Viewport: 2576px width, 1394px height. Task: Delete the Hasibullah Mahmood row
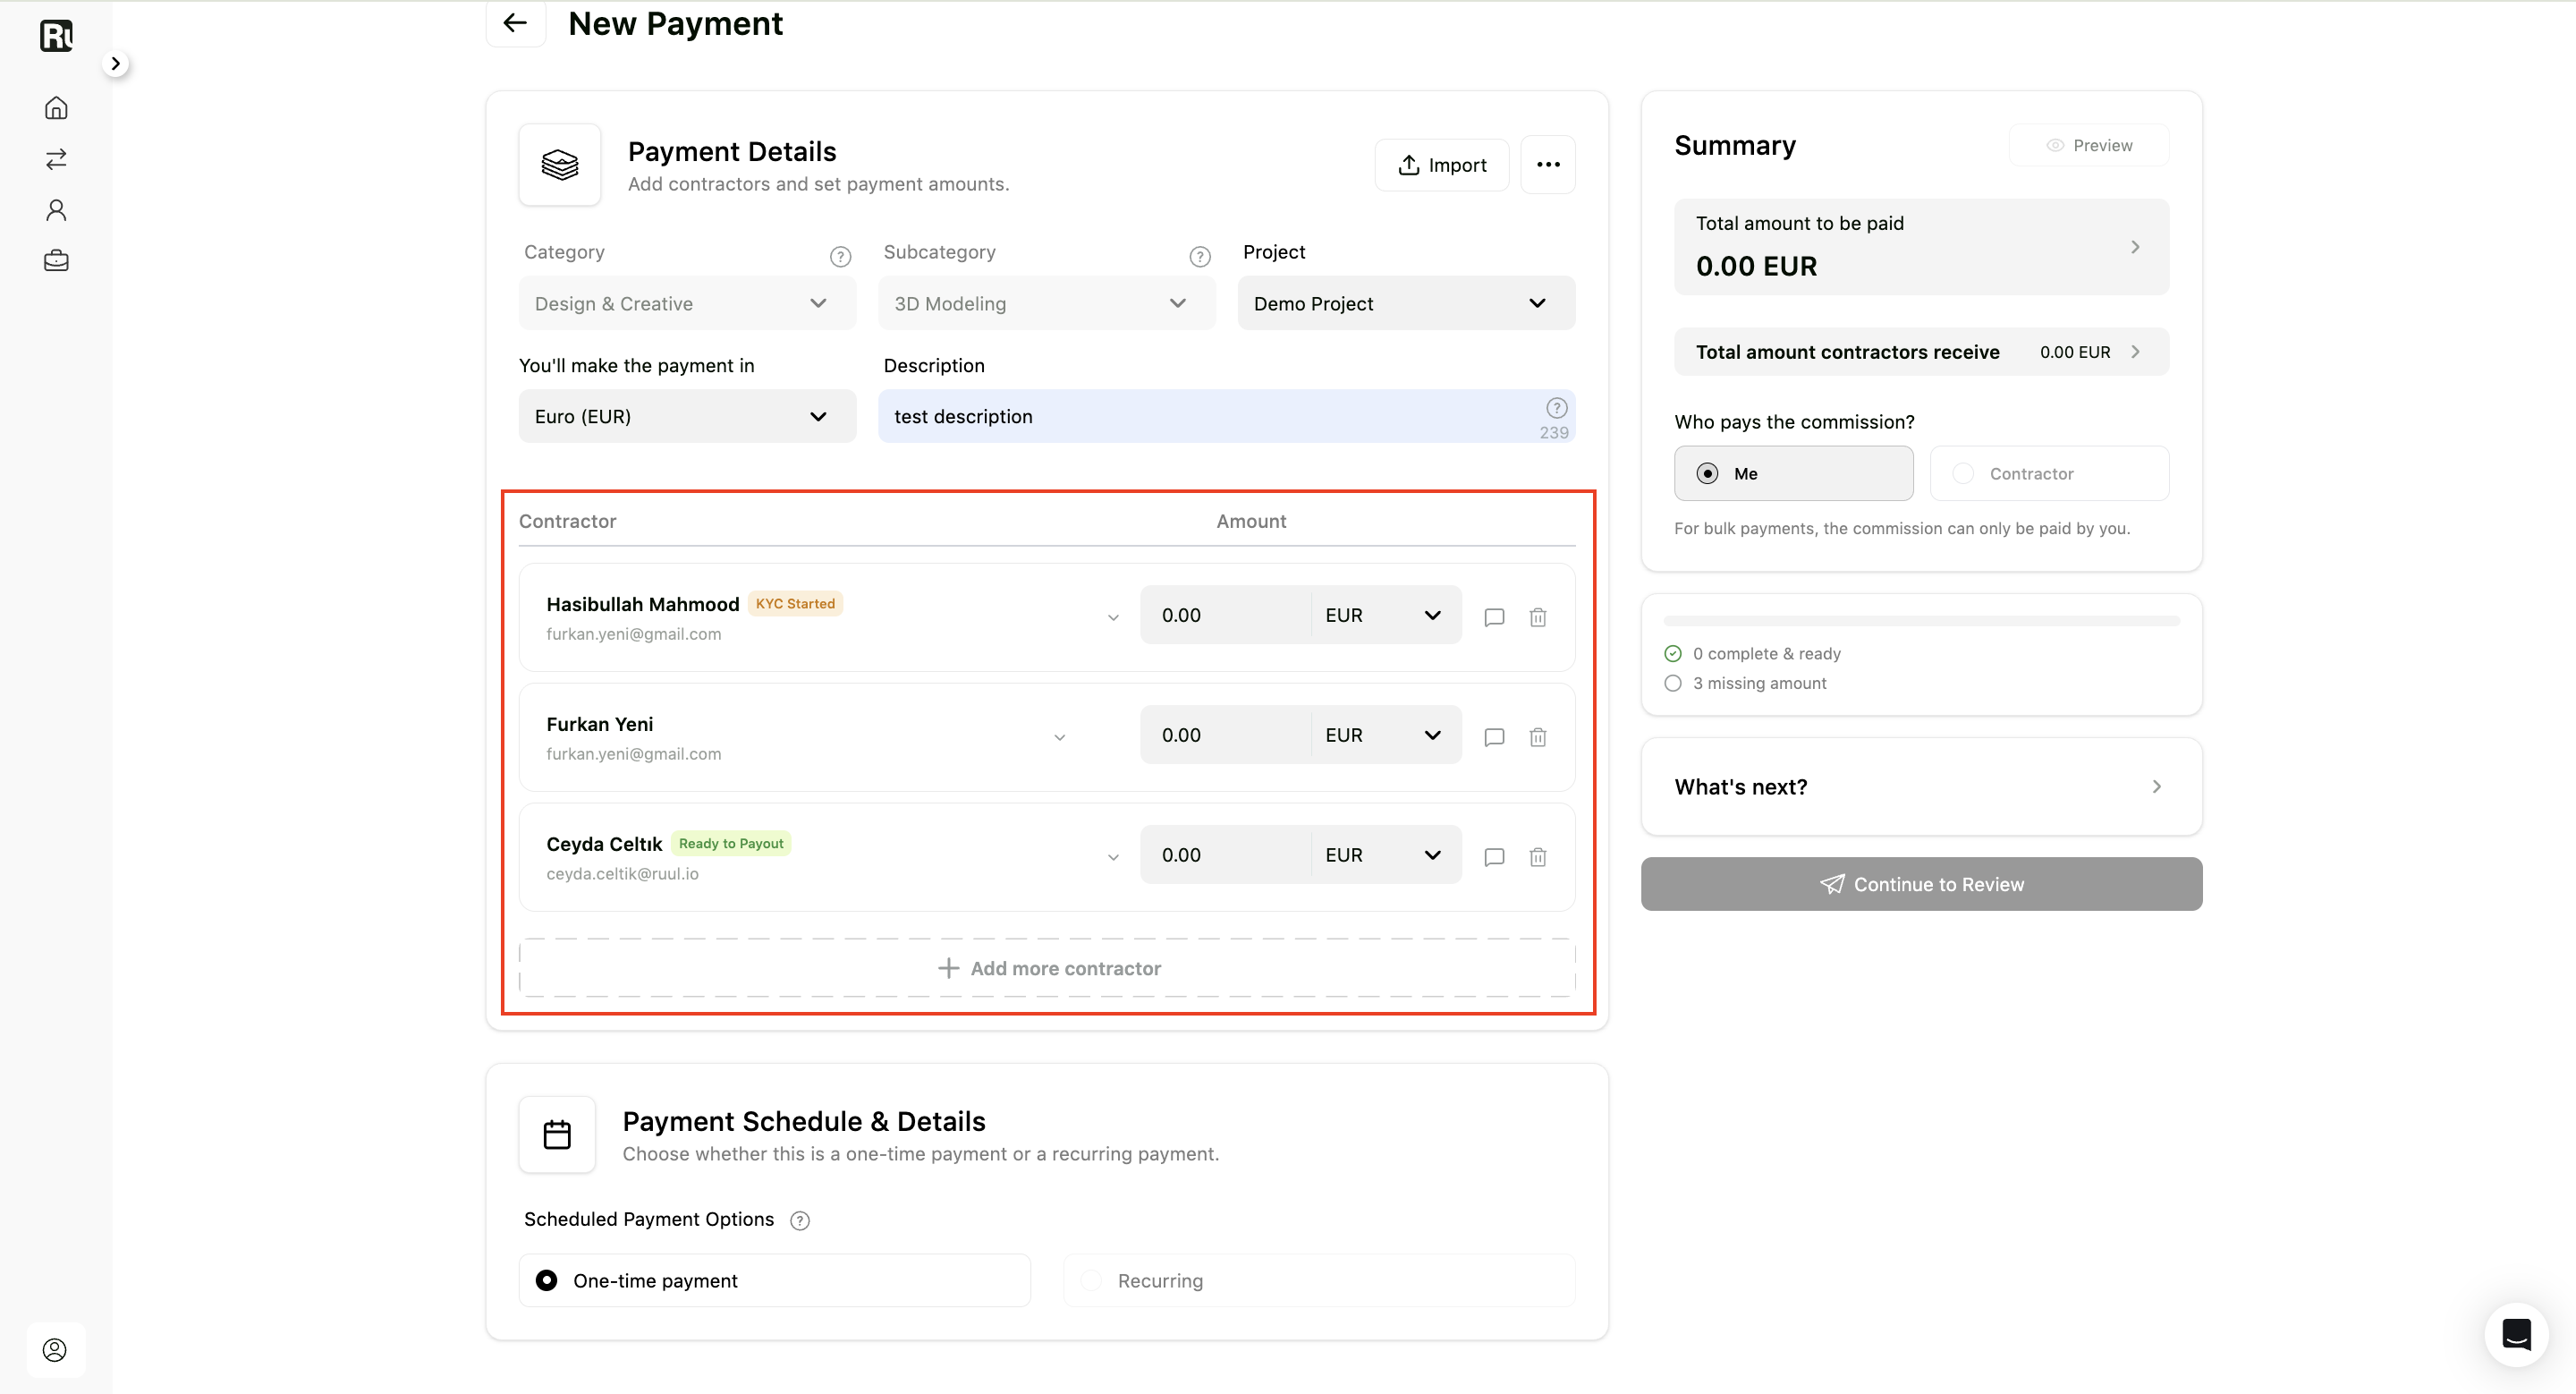(1538, 617)
